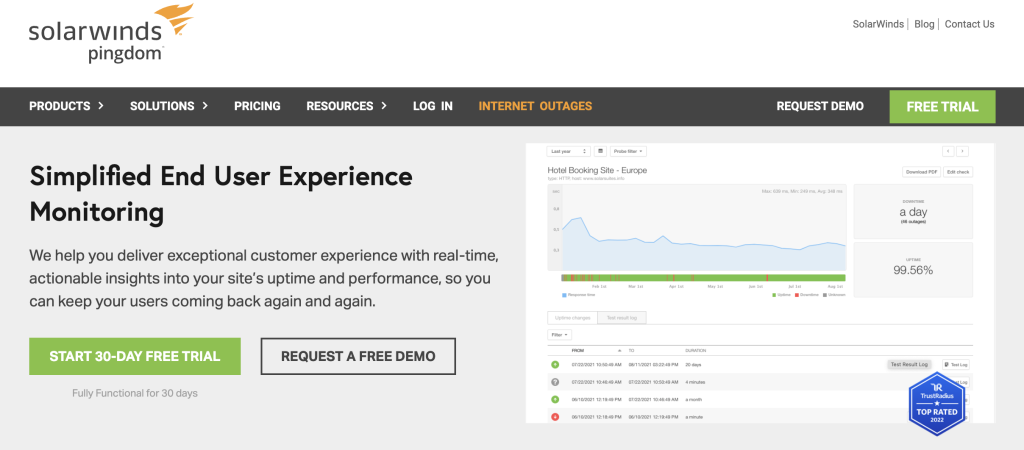Open the Probe filter dropdown
The image size is (1024, 450).
(628, 151)
